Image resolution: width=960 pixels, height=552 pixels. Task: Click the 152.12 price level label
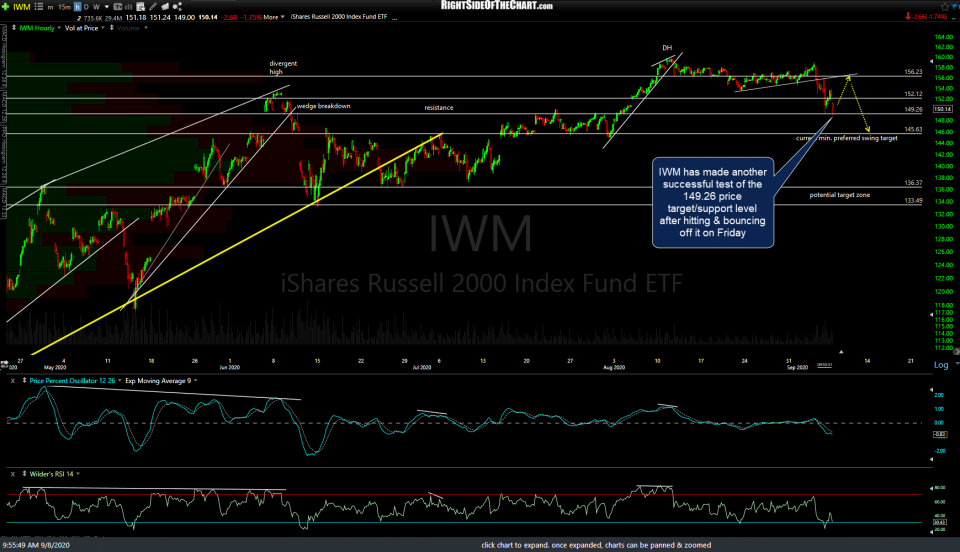tap(913, 94)
